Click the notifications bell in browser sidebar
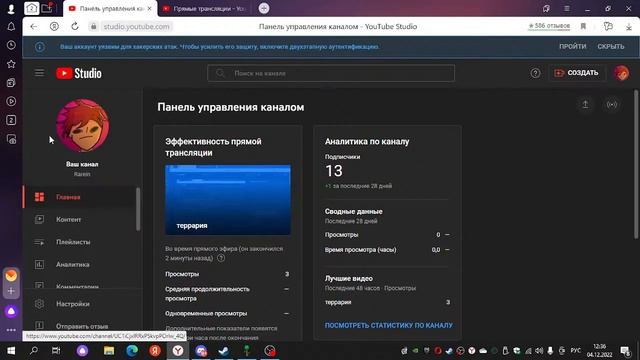Viewport: 640px width, 360px height. [11, 27]
